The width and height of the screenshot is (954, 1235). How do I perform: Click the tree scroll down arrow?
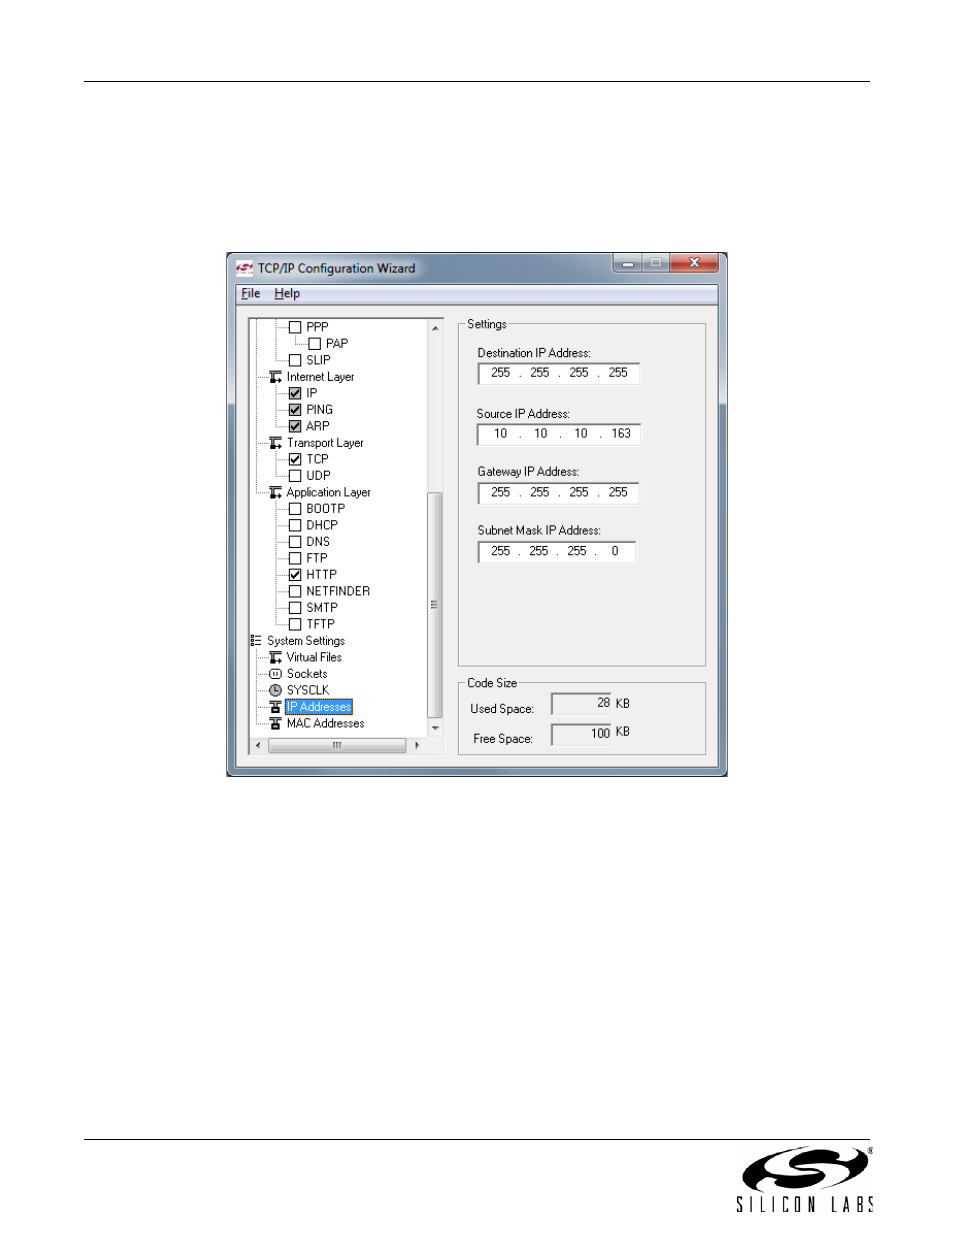click(435, 728)
